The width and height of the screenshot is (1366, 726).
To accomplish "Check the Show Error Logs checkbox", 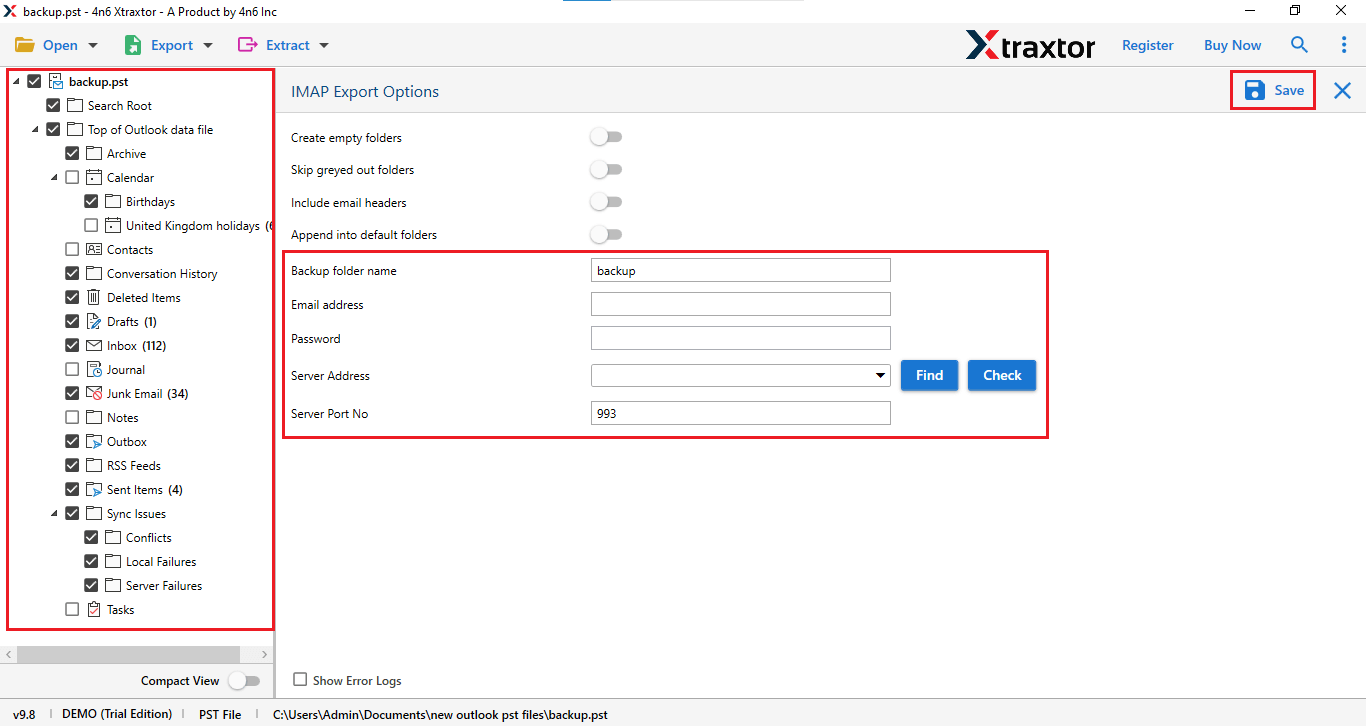I will [x=300, y=679].
